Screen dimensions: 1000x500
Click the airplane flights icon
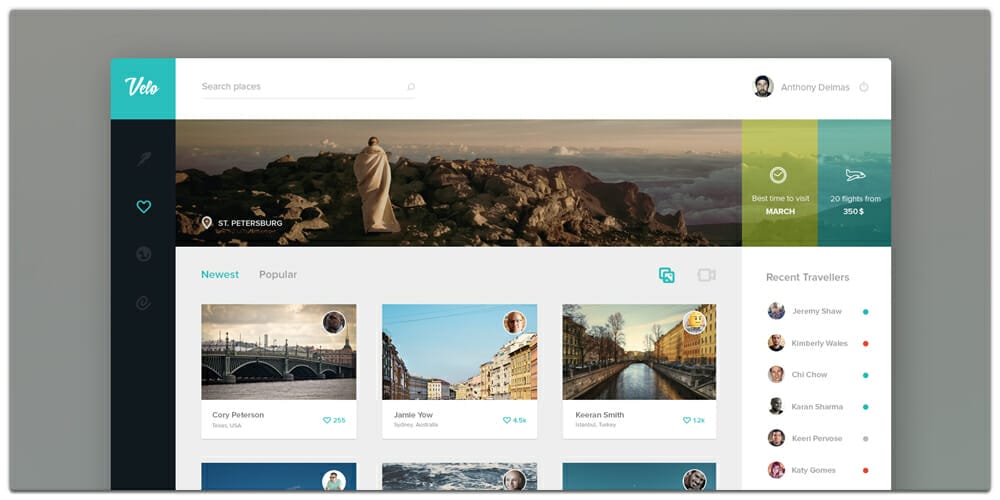[x=855, y=175]
